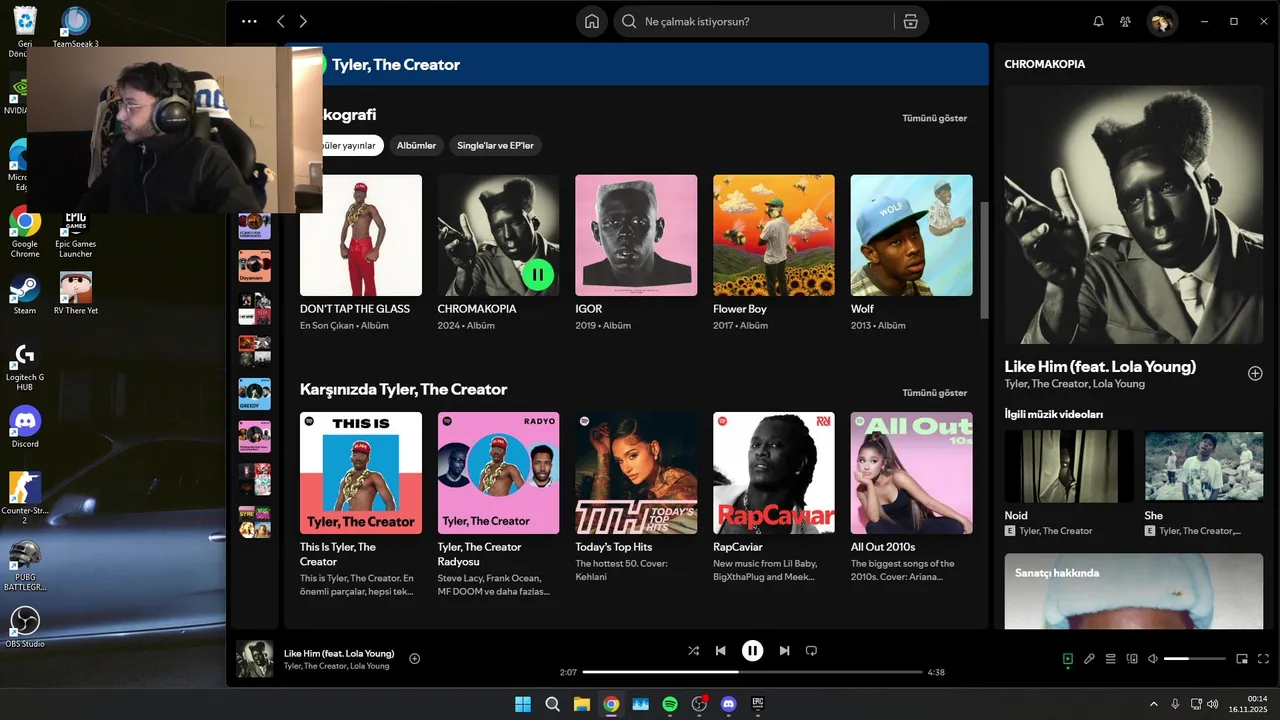The image size is (1280, 720).
Task: Toggle shuffle playback
Action: [694, 651]
